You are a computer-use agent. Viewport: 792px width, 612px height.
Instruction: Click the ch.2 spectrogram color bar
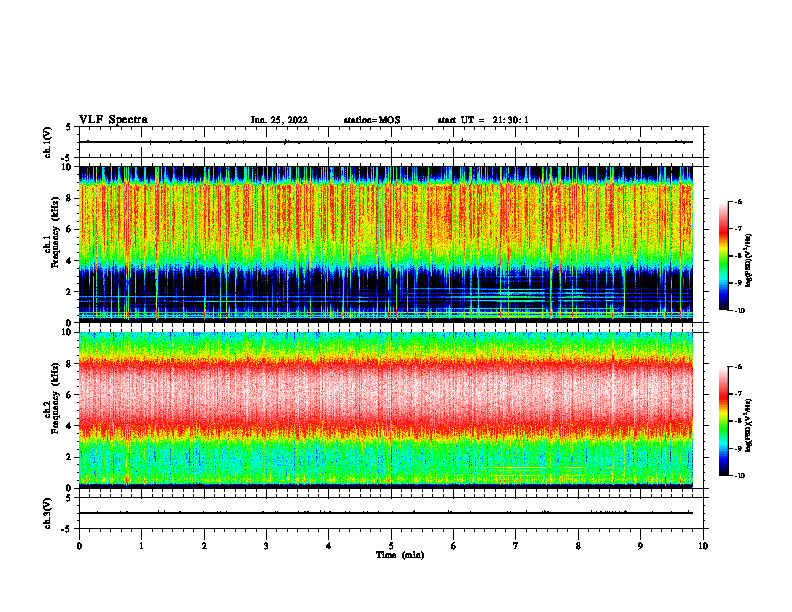(723, 421)
